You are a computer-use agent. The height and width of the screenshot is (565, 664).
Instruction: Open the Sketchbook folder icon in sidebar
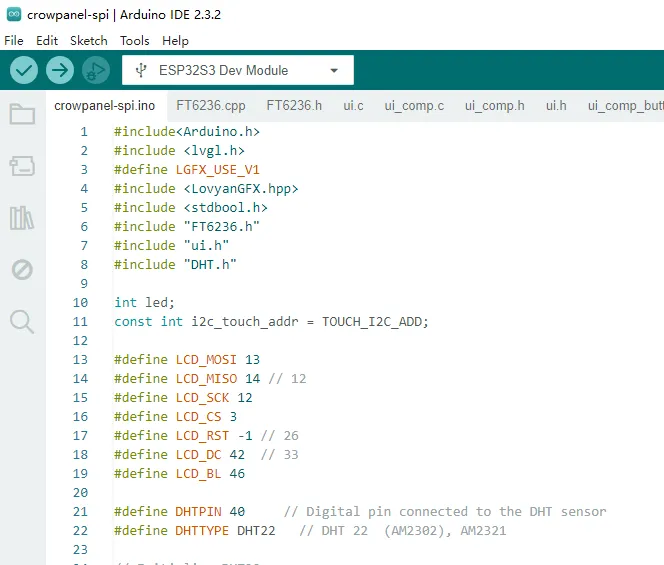click(22, 114)
